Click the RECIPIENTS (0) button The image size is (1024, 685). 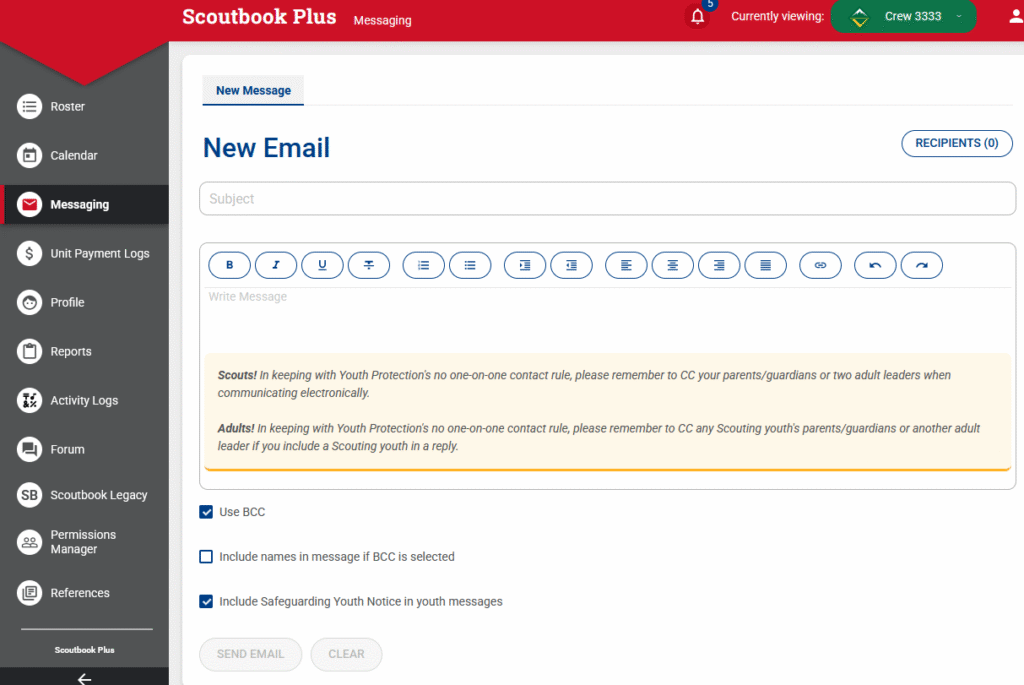click(x=956, y=143)
